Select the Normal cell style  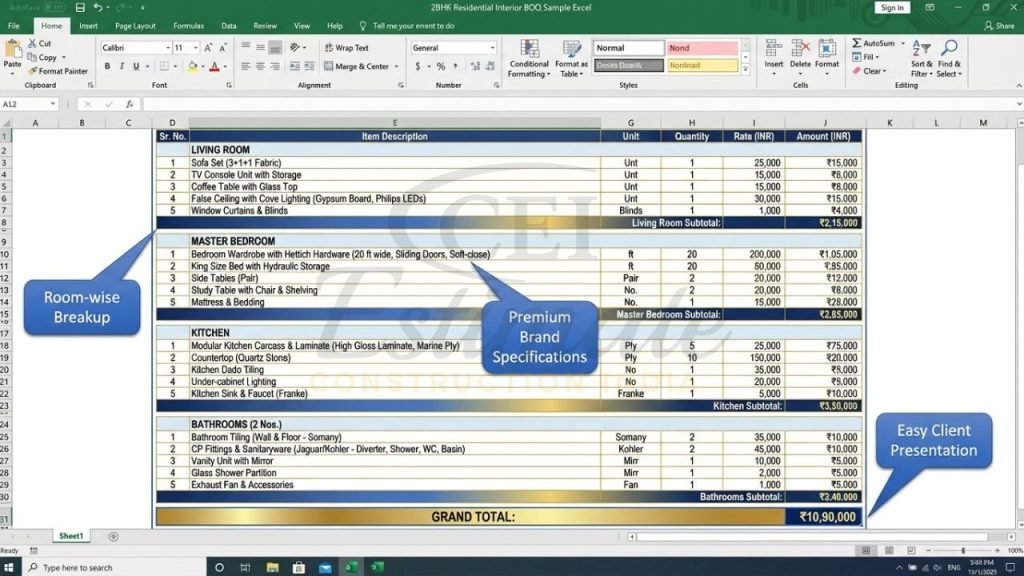tap(628, 48)
